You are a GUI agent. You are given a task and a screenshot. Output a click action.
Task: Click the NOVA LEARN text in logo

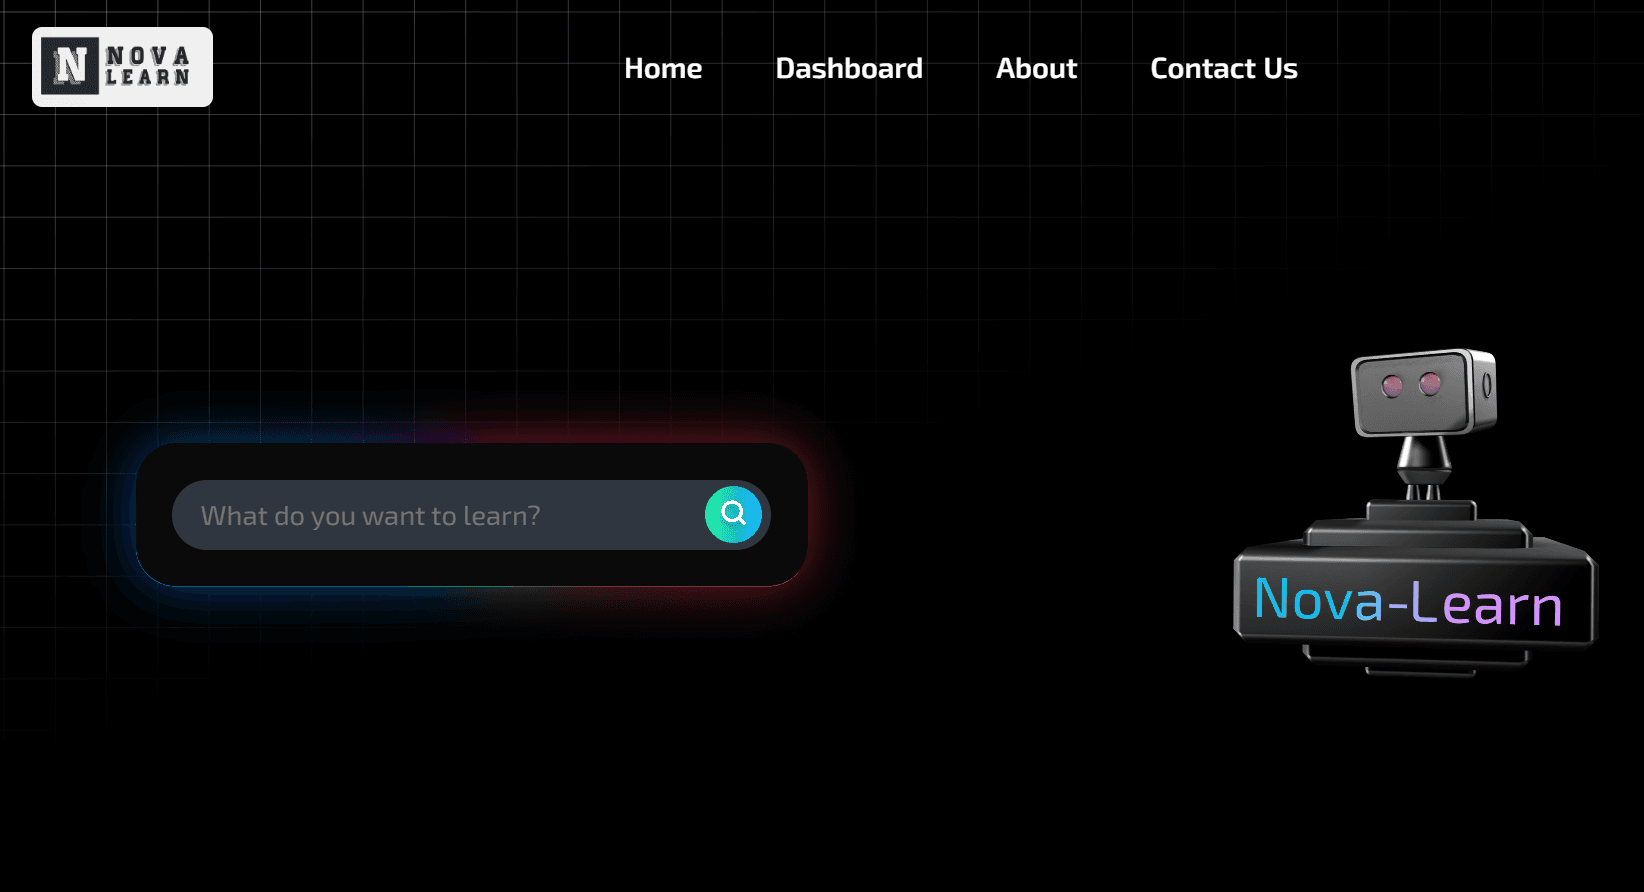click(x=148, y=66)
